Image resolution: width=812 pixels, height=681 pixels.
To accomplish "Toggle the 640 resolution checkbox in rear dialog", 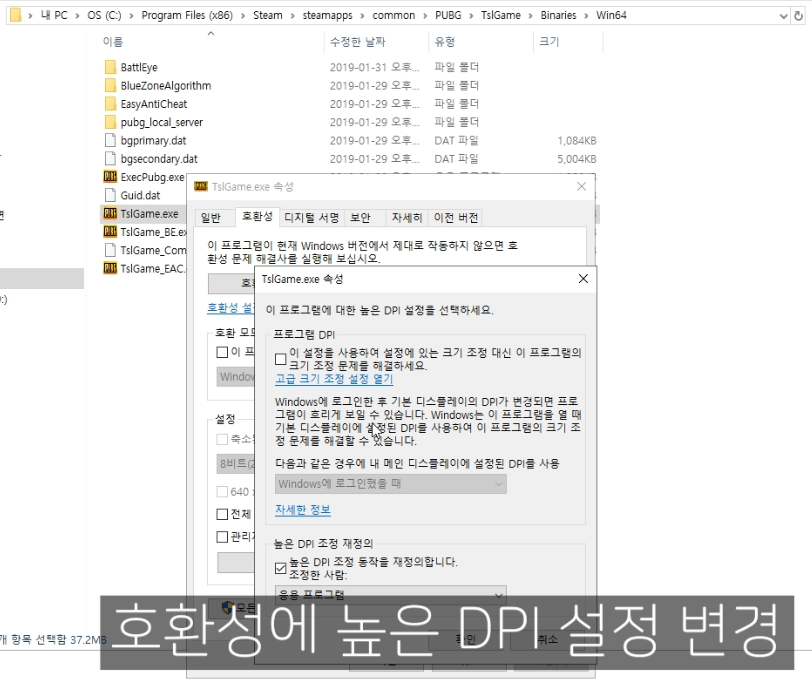I will (x=222, y=491).
